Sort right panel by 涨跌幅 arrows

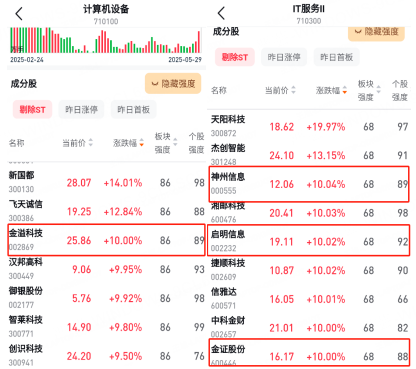(345, 90)
